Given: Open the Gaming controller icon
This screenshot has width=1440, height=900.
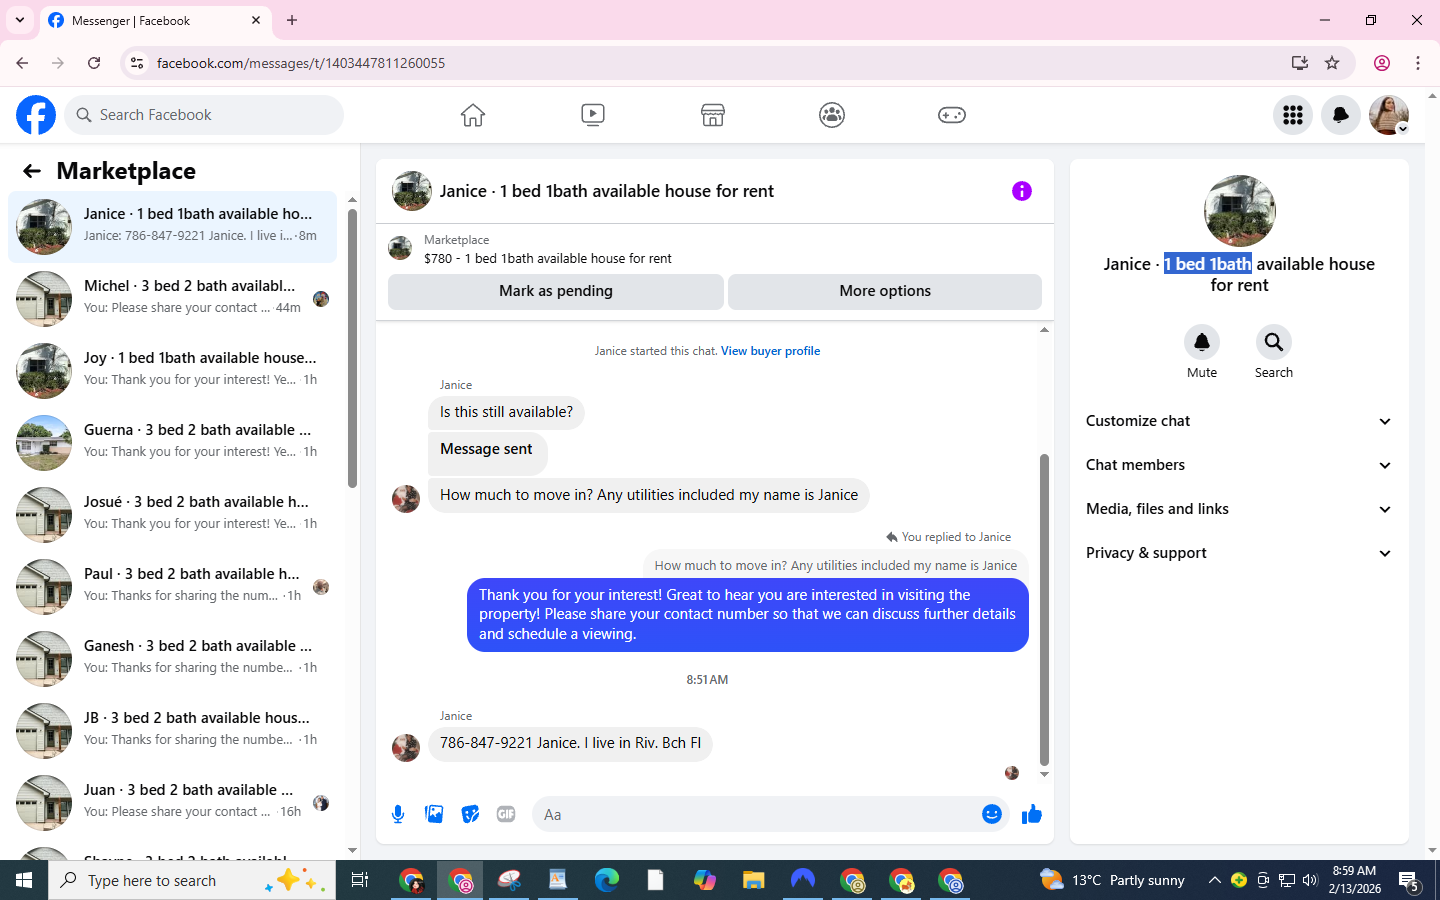Looking at the screenshot, I should 952,115.
